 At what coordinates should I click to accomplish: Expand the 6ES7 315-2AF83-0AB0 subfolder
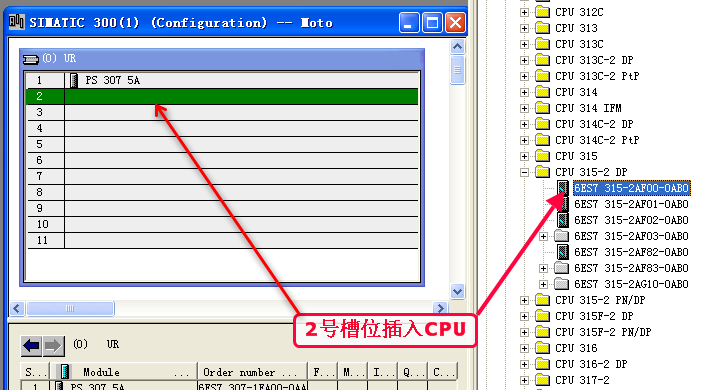[x=543, y=268]
